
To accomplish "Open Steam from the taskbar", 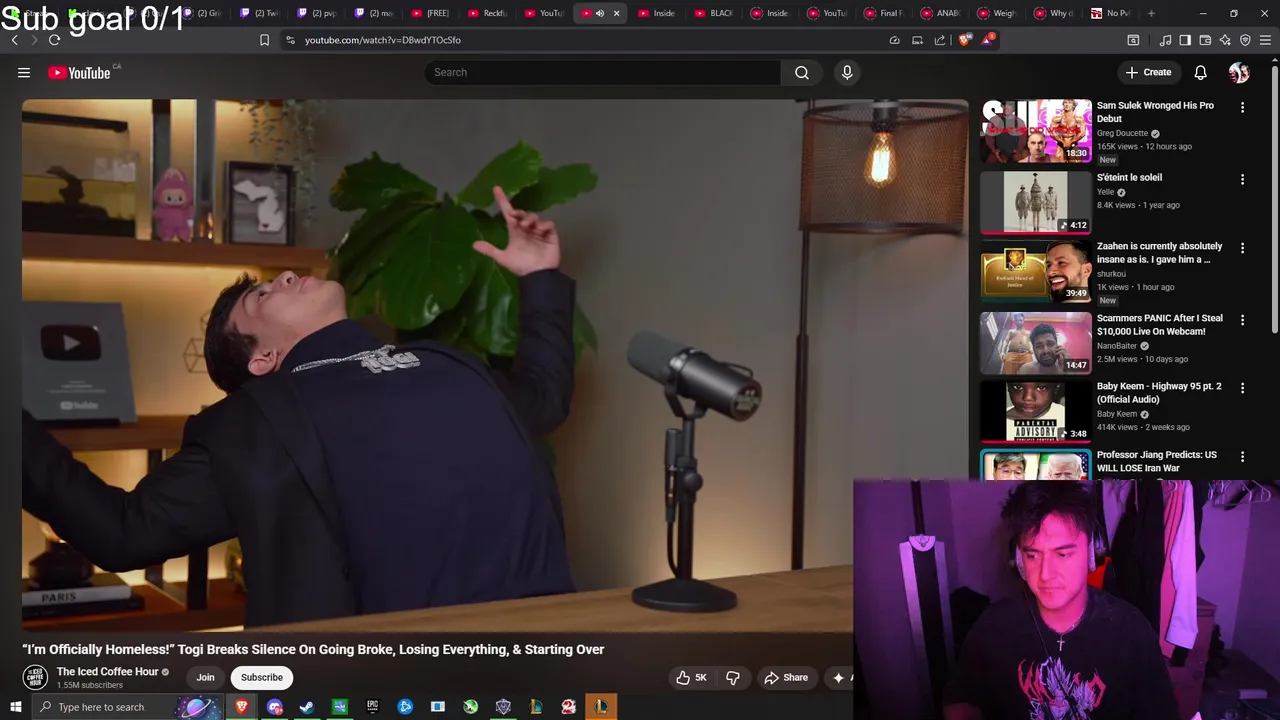I will pyautogui.click(x=307, y=707).
